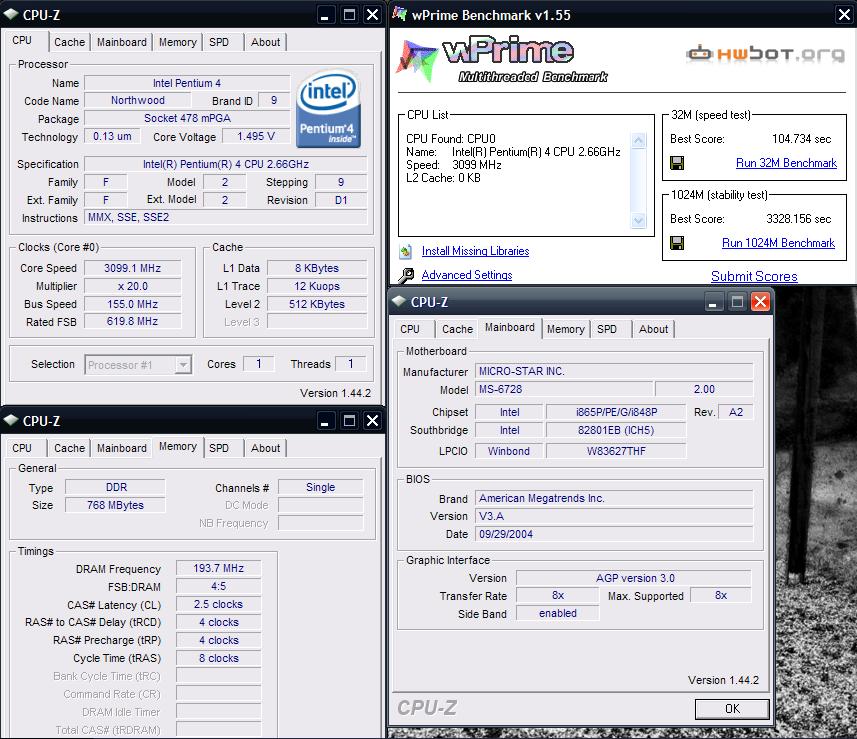
Task: Click the wPrime title bar icon
Action: (x=400, y=14)
